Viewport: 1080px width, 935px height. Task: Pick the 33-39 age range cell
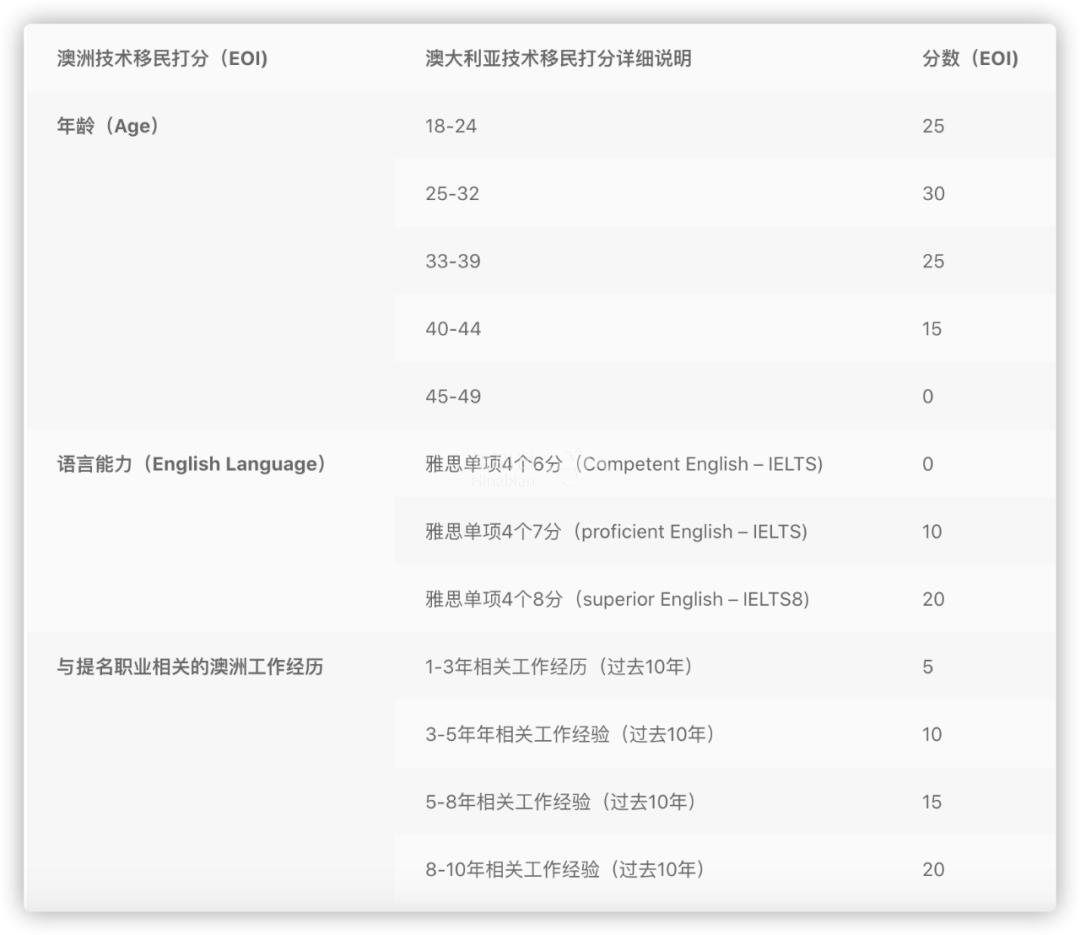point(453,261)
